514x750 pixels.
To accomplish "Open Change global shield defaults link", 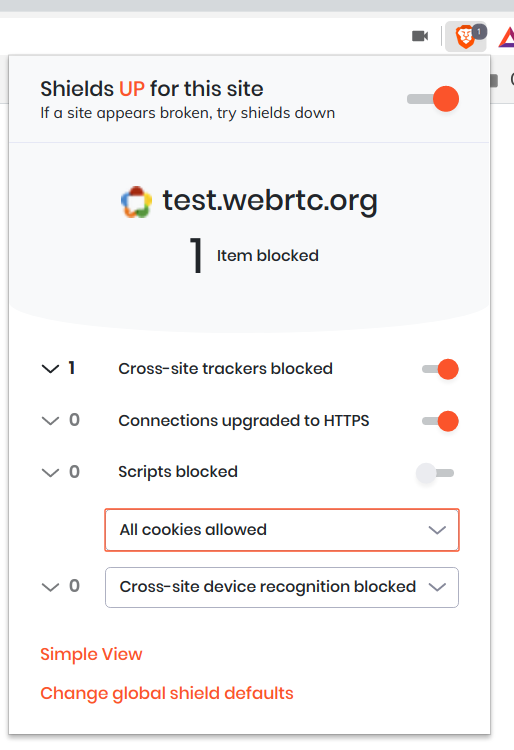I will click(167, 694).
